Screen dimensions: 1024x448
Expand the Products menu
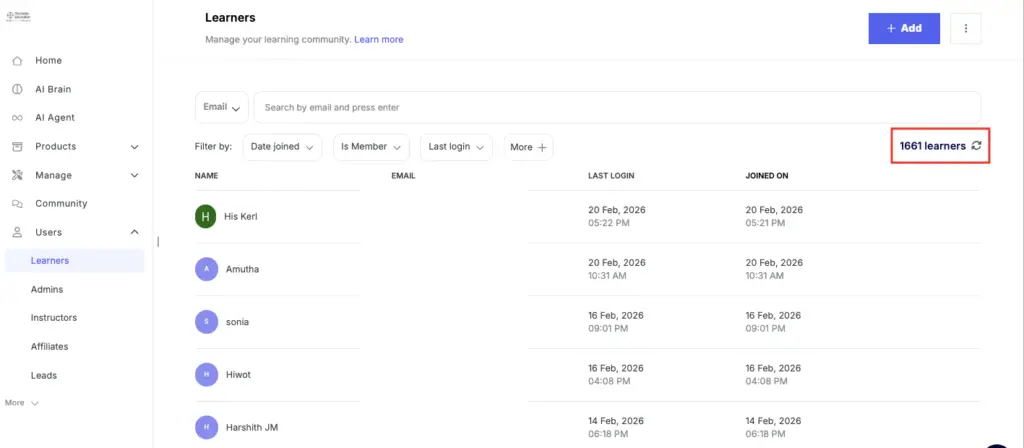pos(135,147)
